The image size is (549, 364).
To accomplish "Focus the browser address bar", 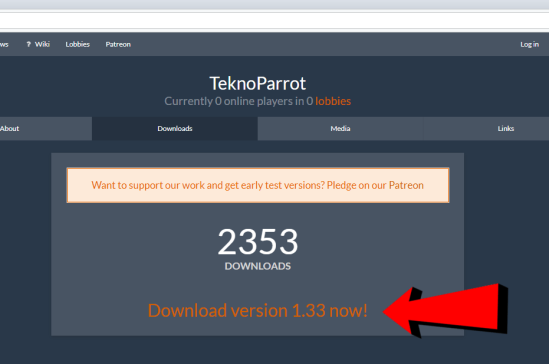I will 274,20.
